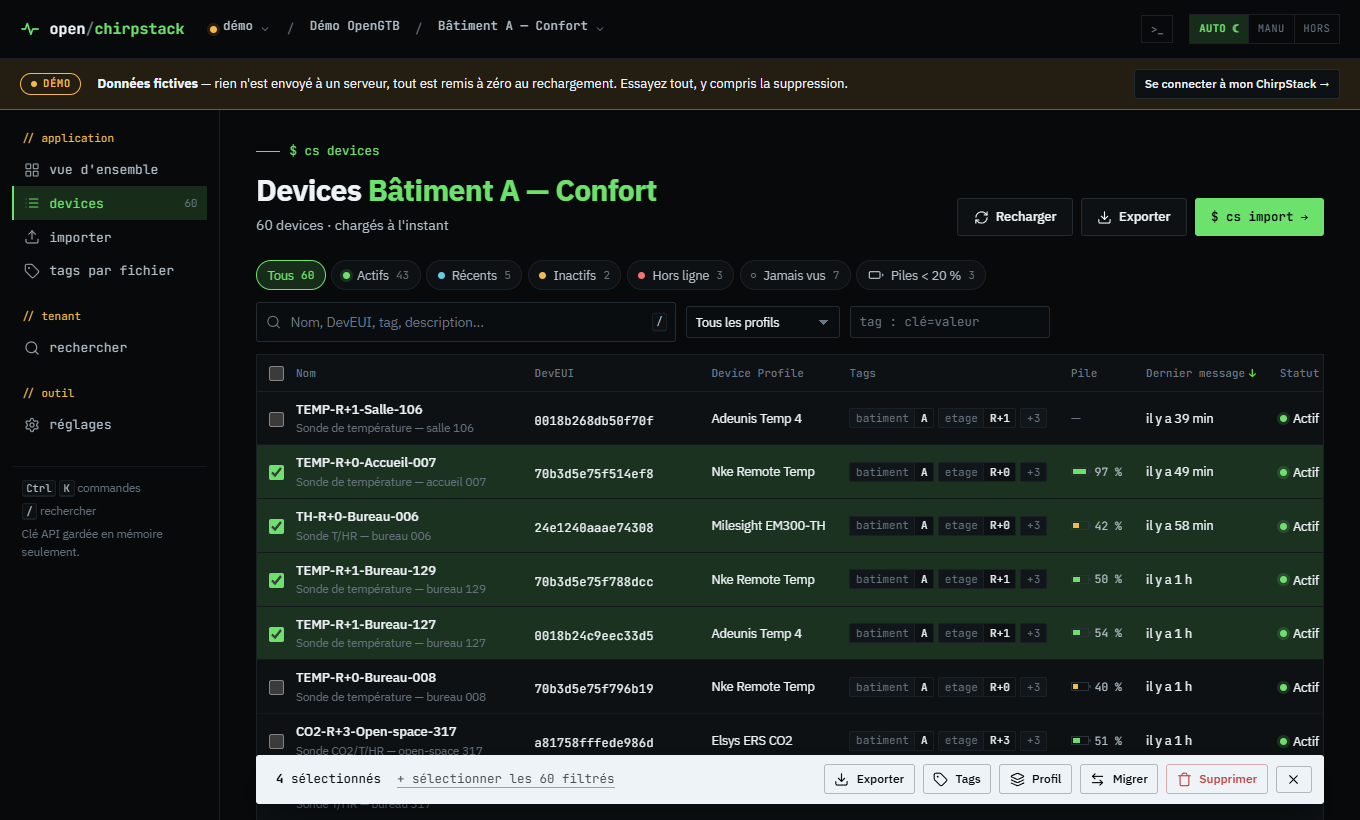Check the TEMP-R+0-Bureau-008 row checkbox

pyautogui.click(x=276, y=687)
